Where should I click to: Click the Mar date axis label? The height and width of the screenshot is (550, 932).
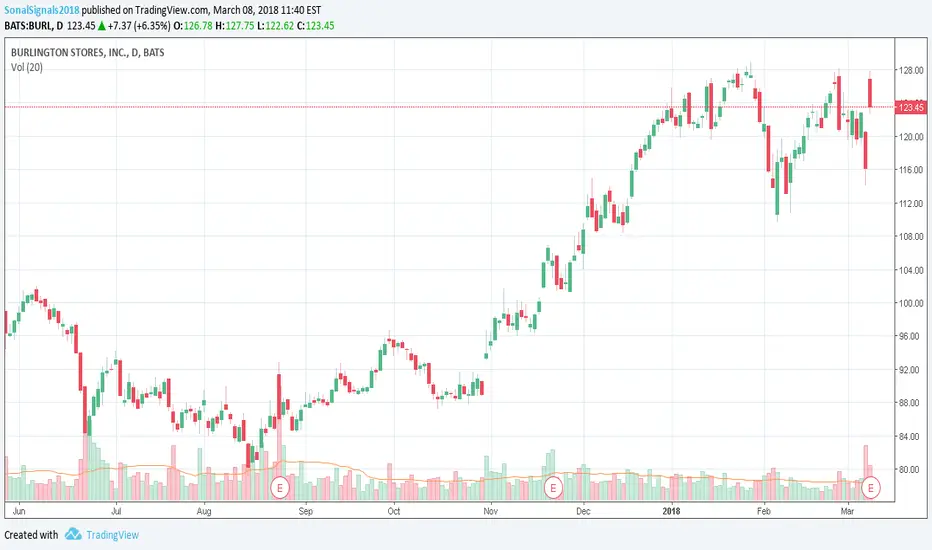(x=848, y=511)
